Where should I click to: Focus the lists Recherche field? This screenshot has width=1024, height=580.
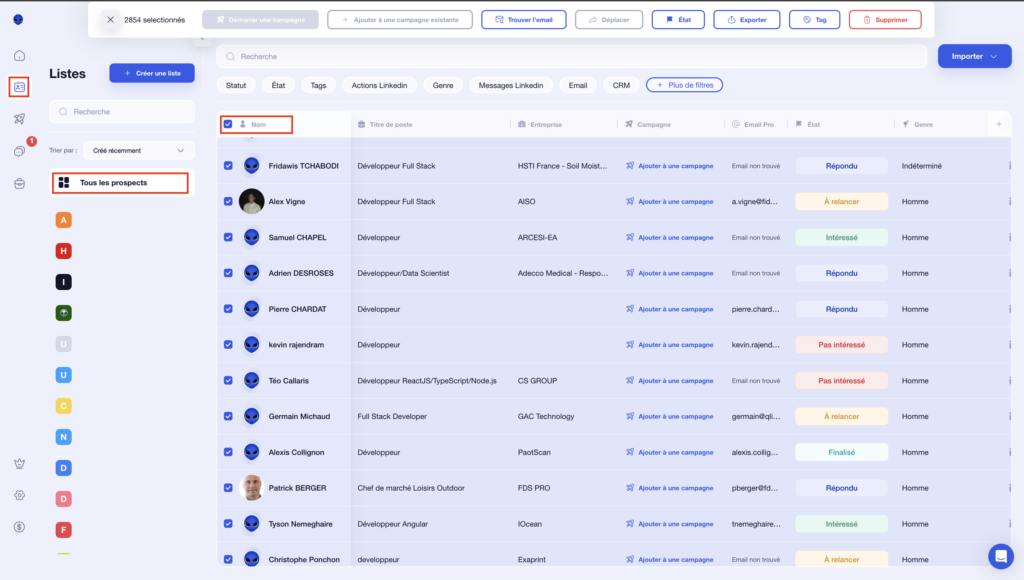click(121, 112)
